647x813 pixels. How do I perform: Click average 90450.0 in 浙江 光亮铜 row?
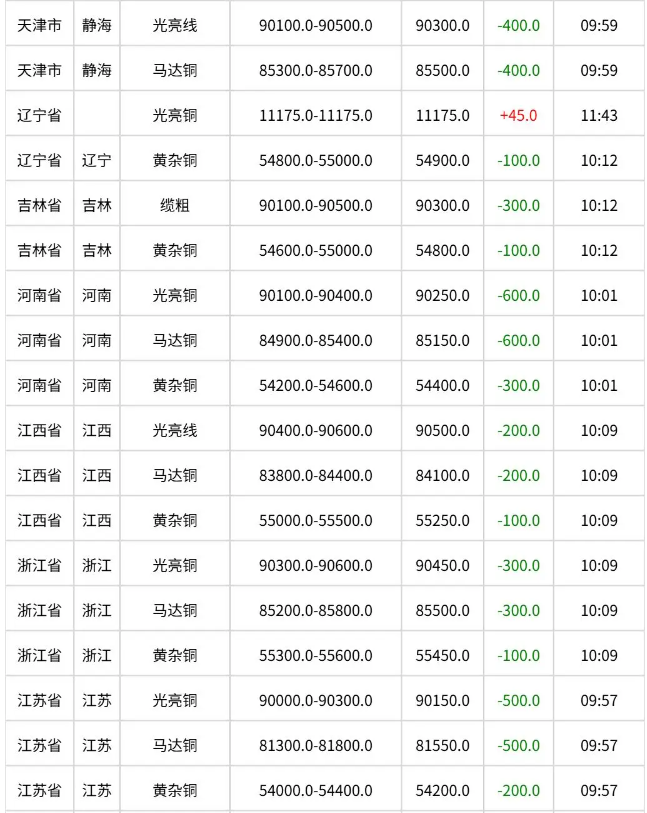click(x=442, y=566)
